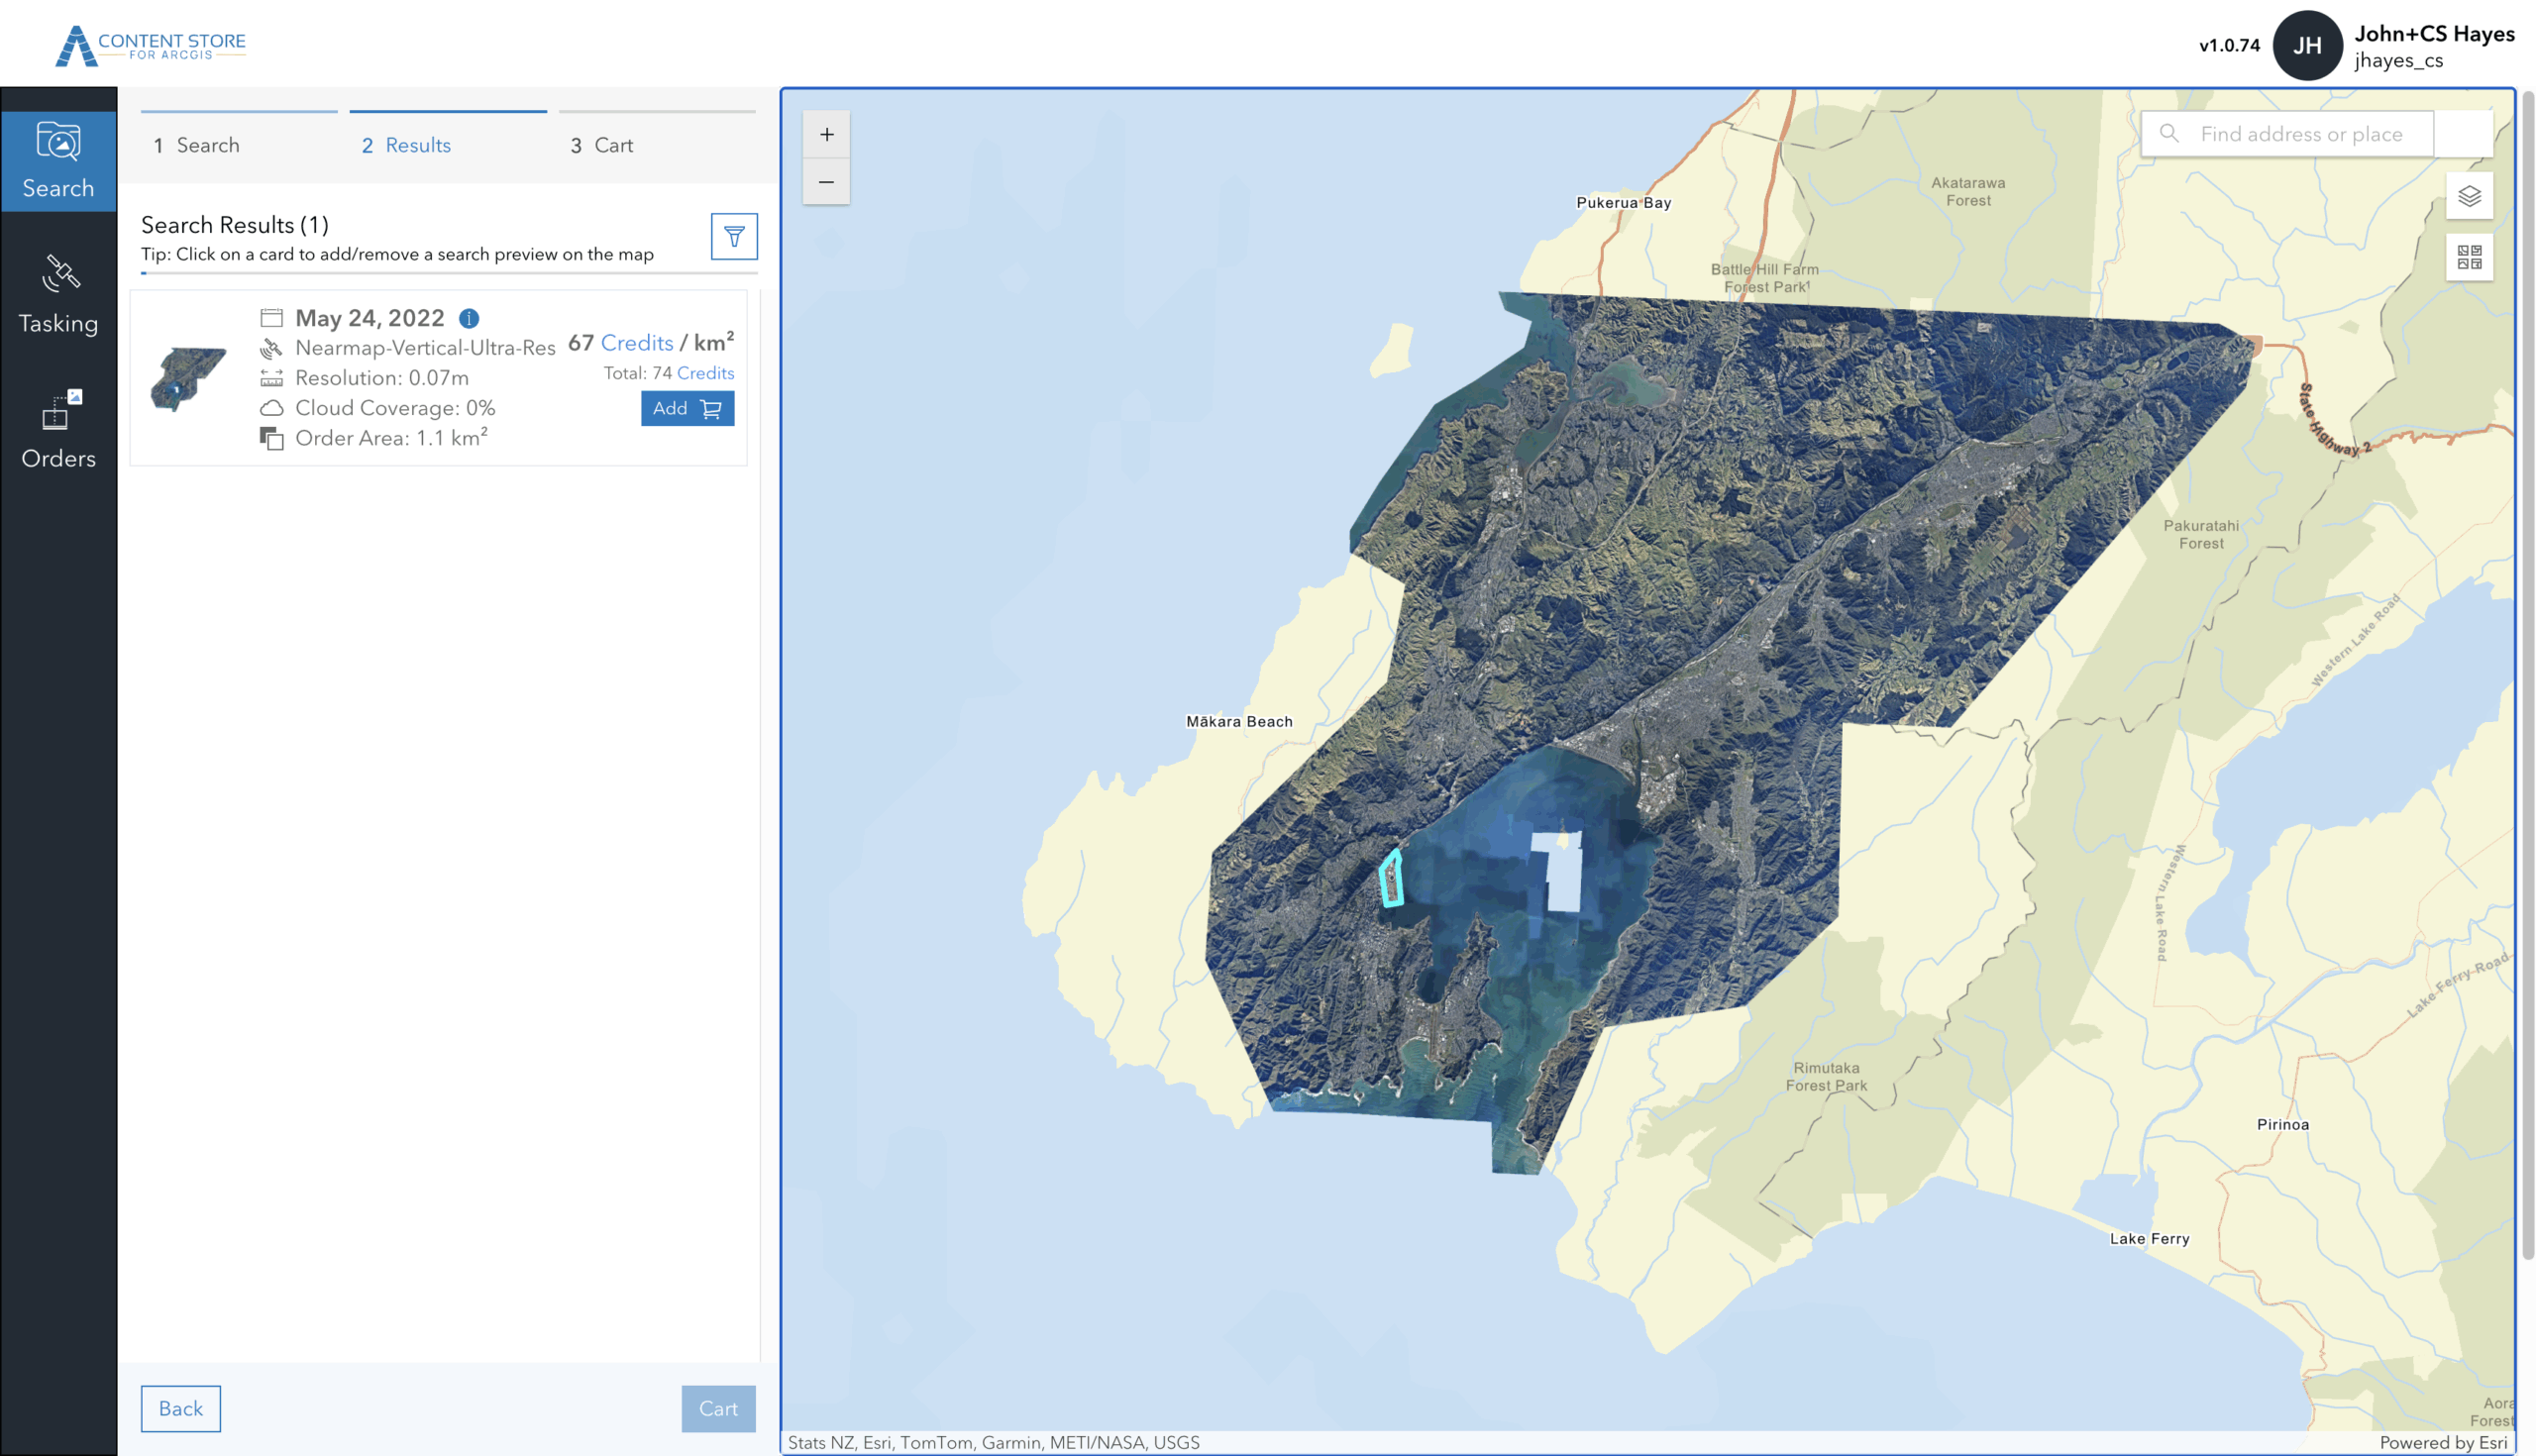Click the Find address or place field
Screen dimensions: 2536x1456
click(2300, 134)
